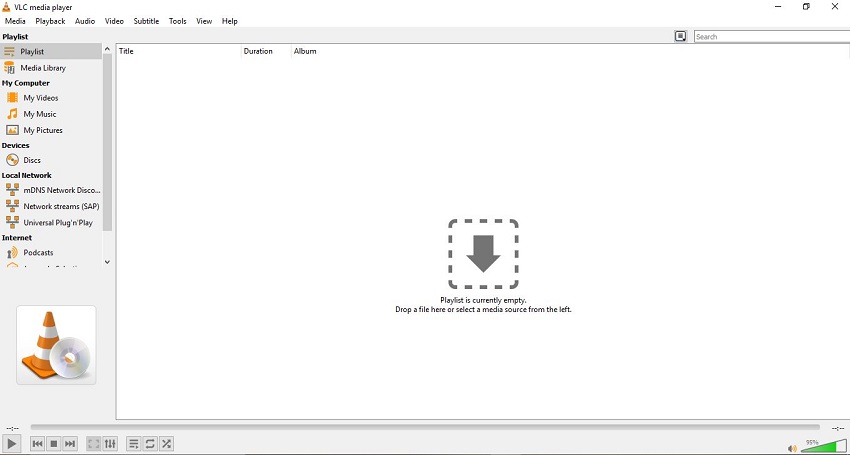Screen dimensions: 850x455
Task: Open the Video menu
Action: pos(114,21)
